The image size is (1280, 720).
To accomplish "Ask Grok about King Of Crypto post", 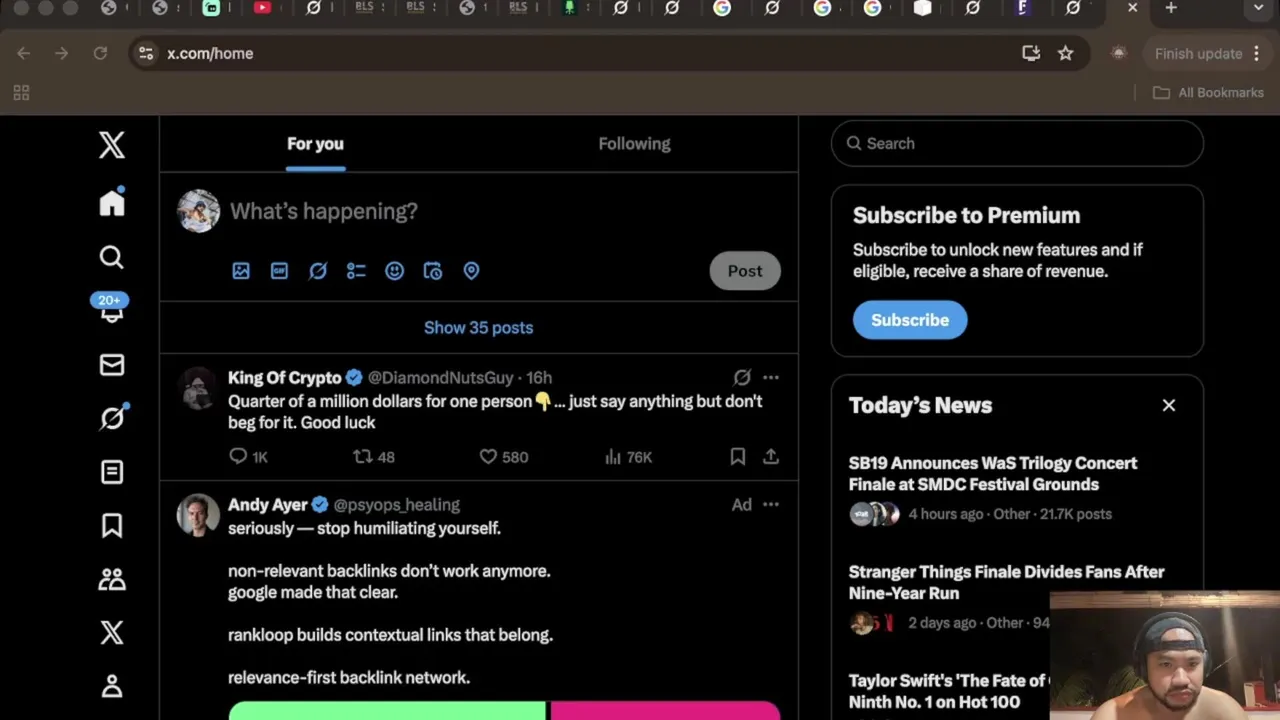I will tap(742, 377).
